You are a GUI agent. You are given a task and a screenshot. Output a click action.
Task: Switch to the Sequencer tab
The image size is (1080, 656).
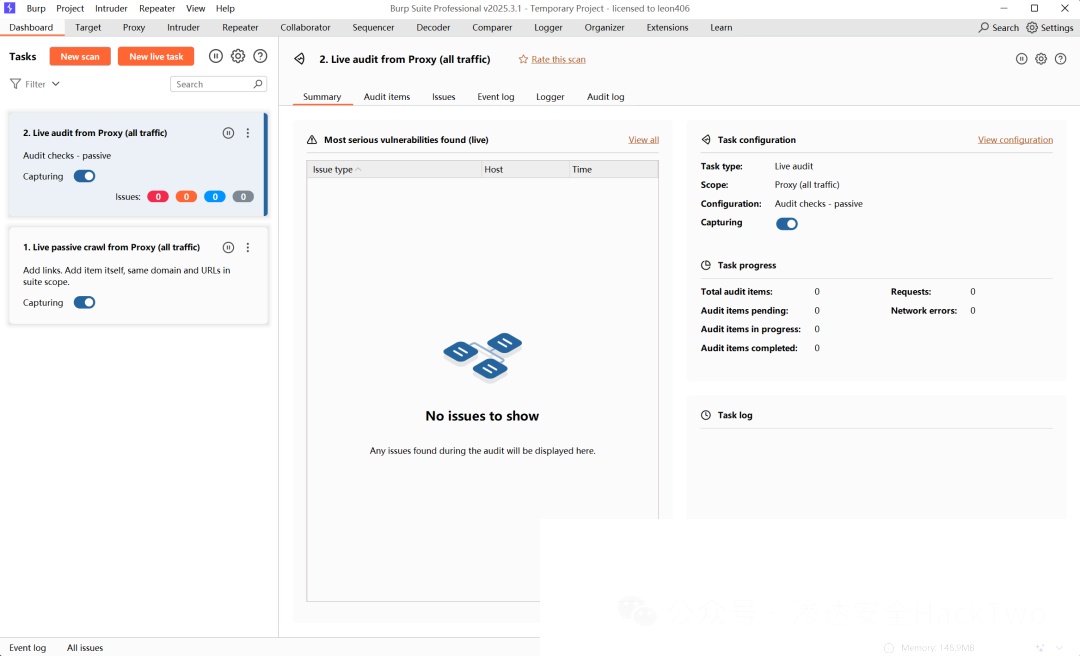(x=373, y=28)
